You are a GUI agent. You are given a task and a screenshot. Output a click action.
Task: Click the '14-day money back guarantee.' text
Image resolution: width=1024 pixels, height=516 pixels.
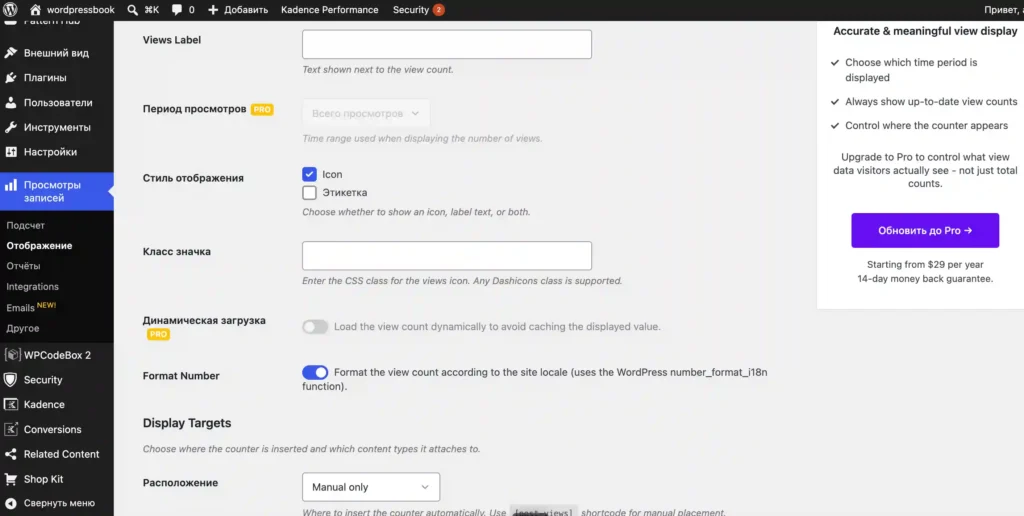click(925, 278)
